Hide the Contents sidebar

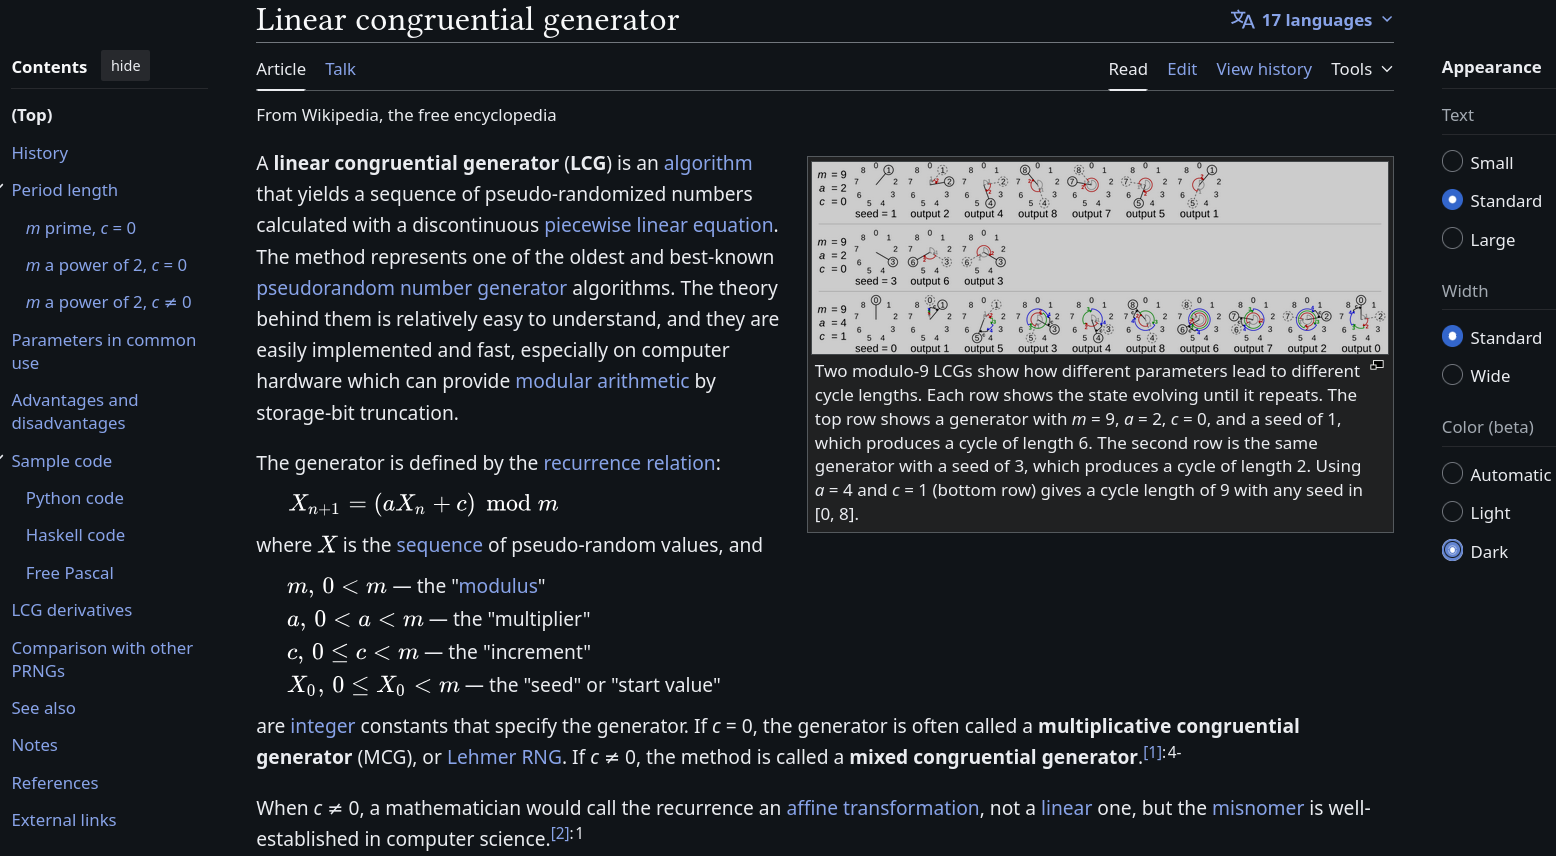click(x=126, y=66)
